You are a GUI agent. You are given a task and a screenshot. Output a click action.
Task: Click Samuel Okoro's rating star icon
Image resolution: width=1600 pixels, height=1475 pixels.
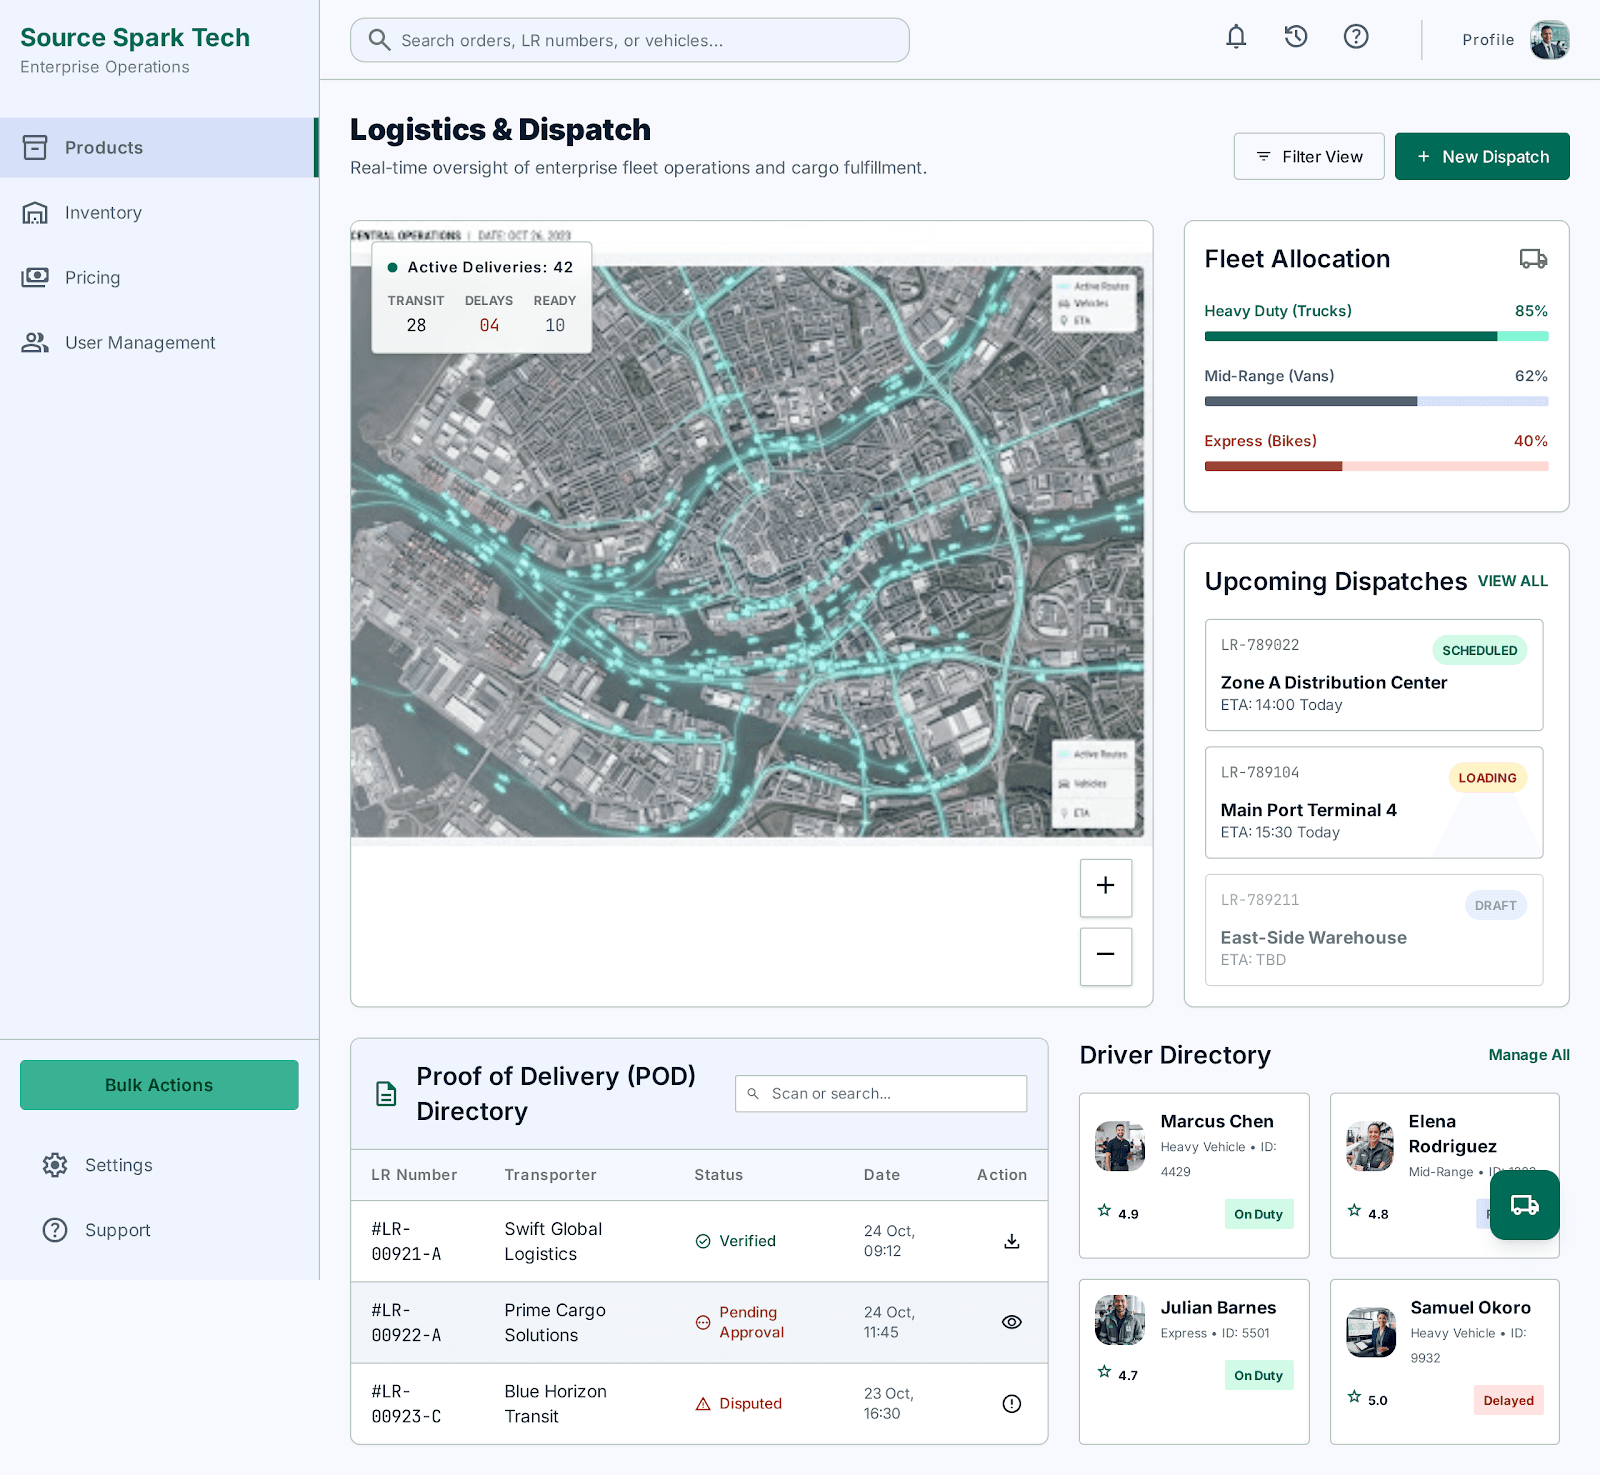pos(1354,1397)
